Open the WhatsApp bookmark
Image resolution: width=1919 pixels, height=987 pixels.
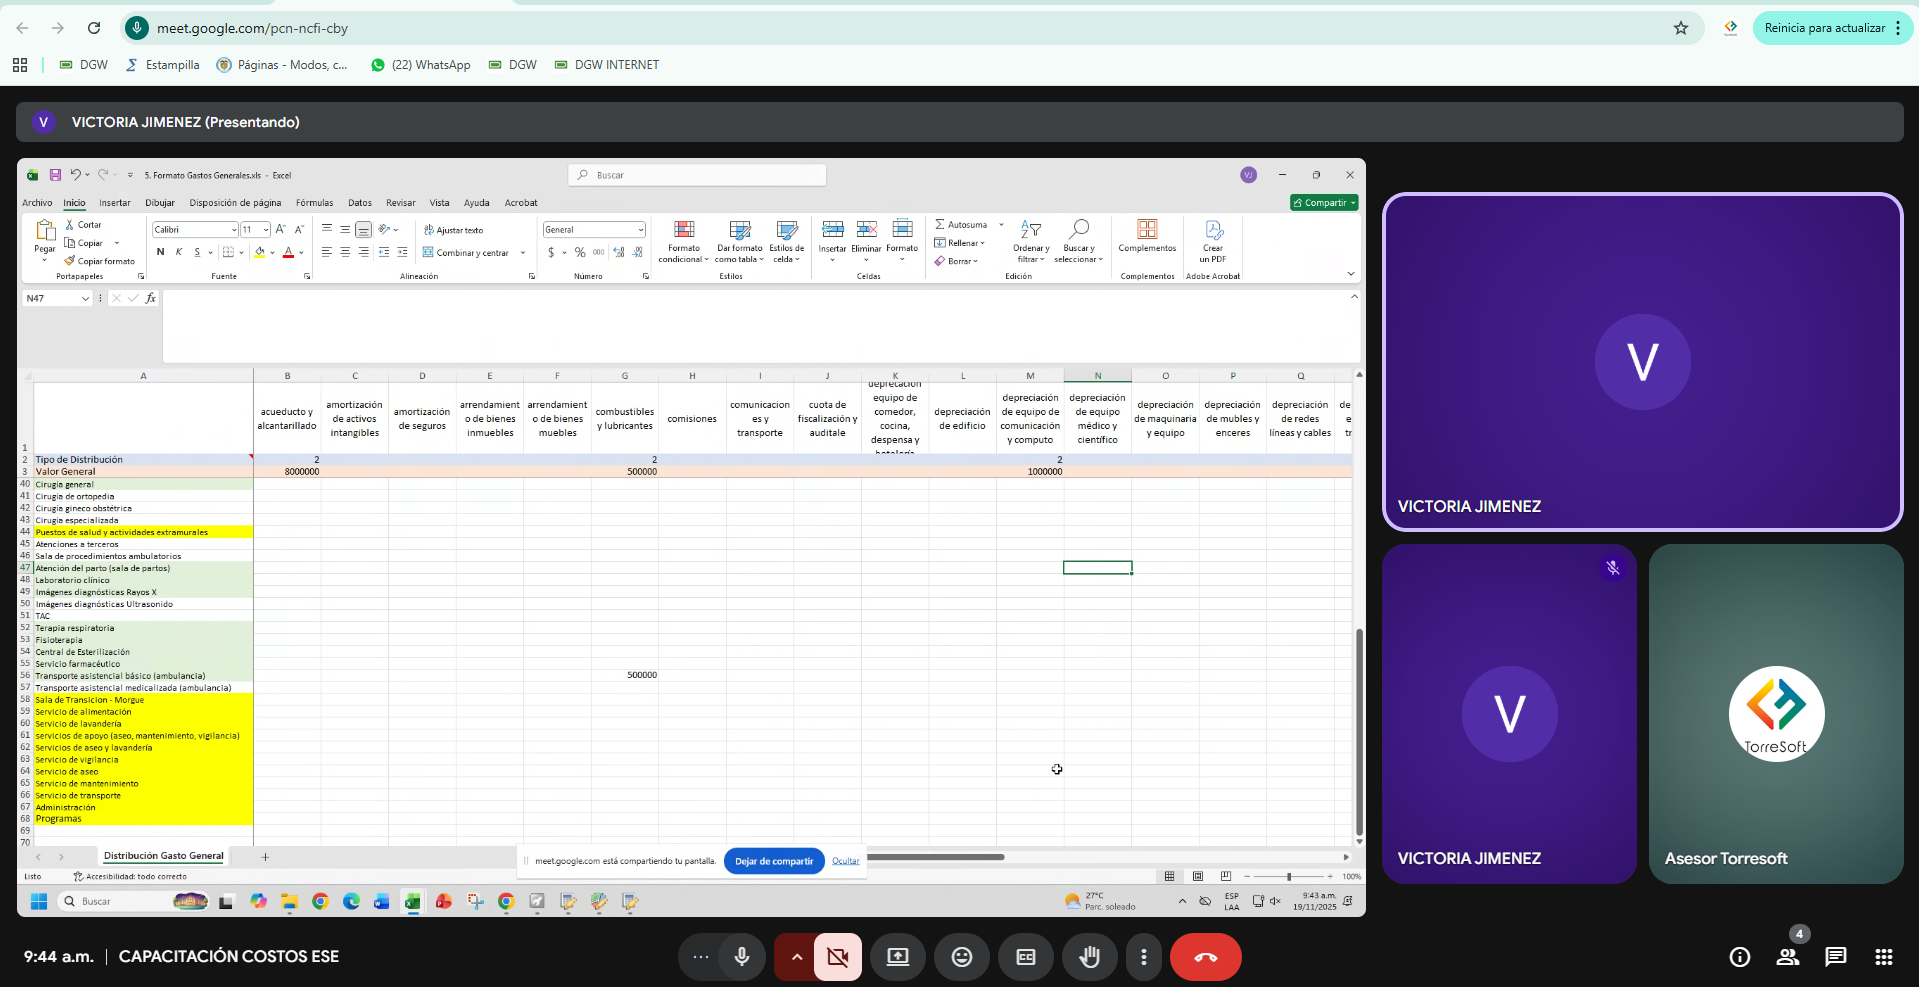(420, 65)
